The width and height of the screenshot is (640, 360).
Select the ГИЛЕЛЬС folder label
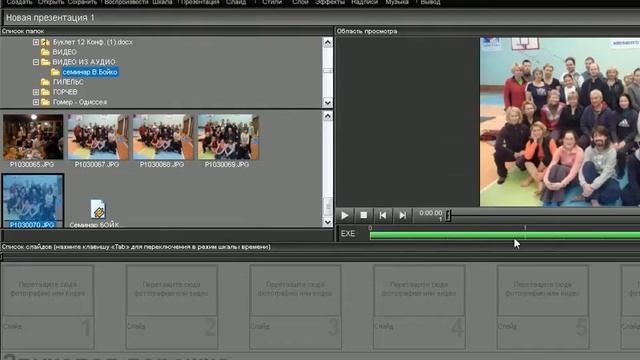point(68,82)
